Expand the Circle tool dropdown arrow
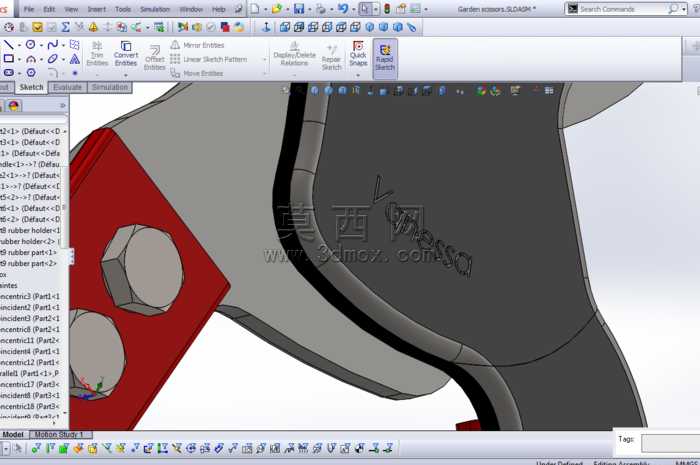The height and width of the screenshot is (465, 700). point(41,45)
